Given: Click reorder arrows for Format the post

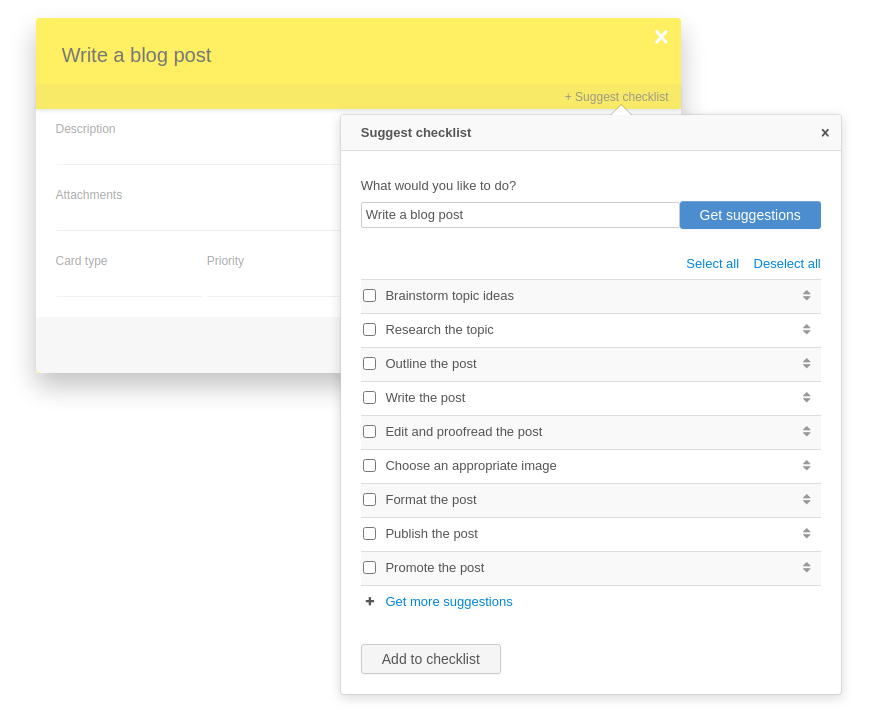Looking at the screenshot, I should [x=806, y=499].
